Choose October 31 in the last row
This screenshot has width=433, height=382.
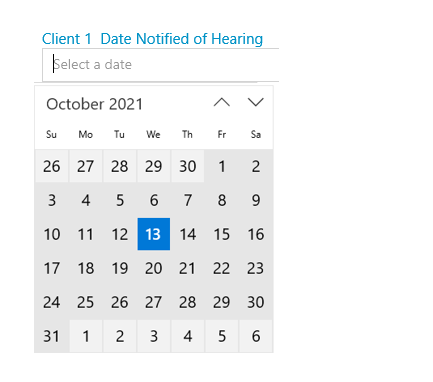coord(52,336)
